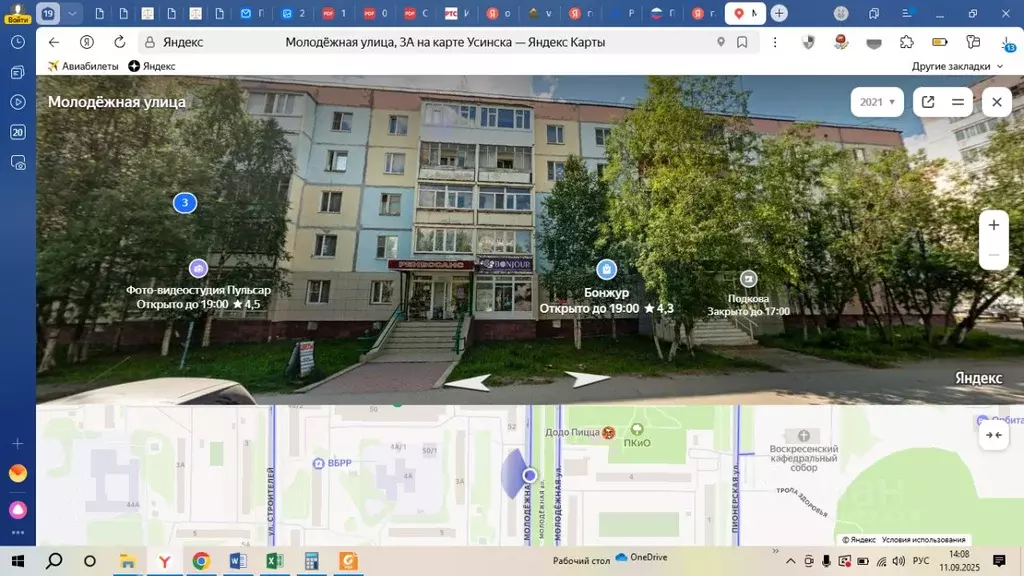This screenshot has height=576, width=1024.
Task: Click the Protect shield icon in toolbar
Action: point(808,42)
